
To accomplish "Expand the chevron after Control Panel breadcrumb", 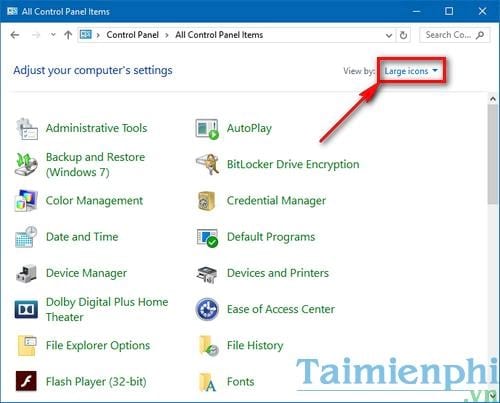I will point(167,35).
